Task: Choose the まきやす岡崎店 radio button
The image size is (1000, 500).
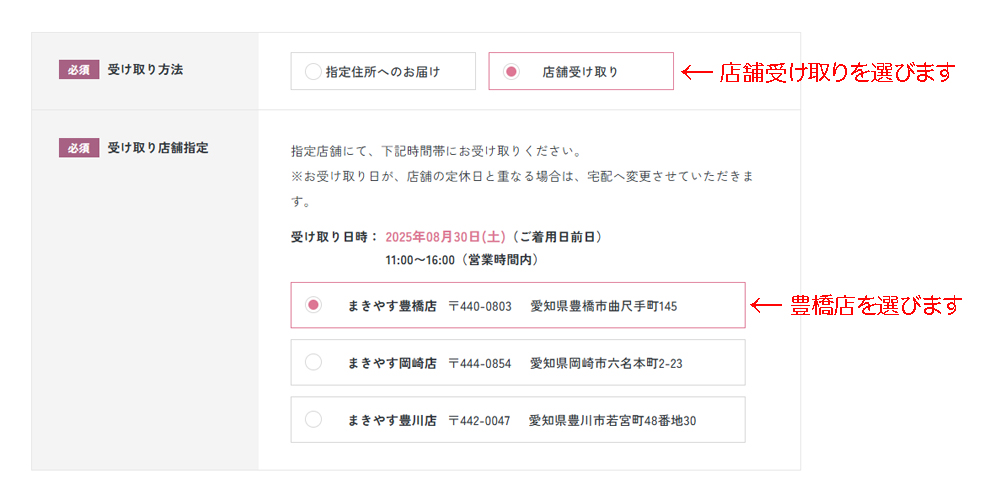Action: pyautogui.click(x=313, y=363)
